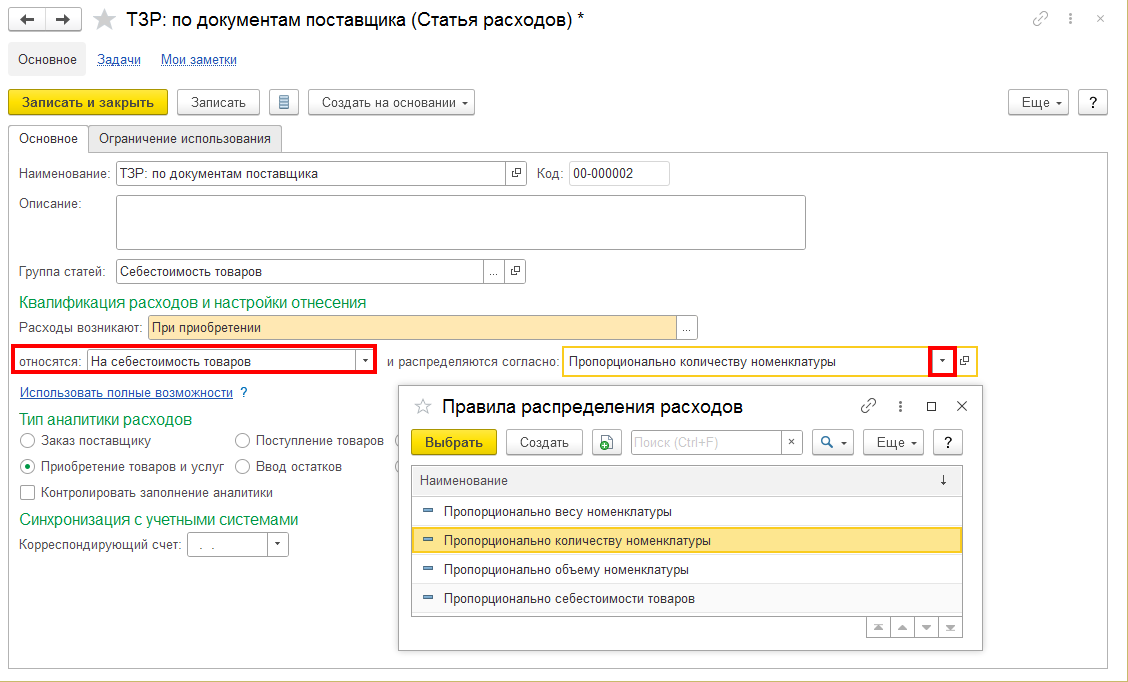Click the back navigation arrow
The height and width of the screenshot is (682, 1128).
(27, 20)
